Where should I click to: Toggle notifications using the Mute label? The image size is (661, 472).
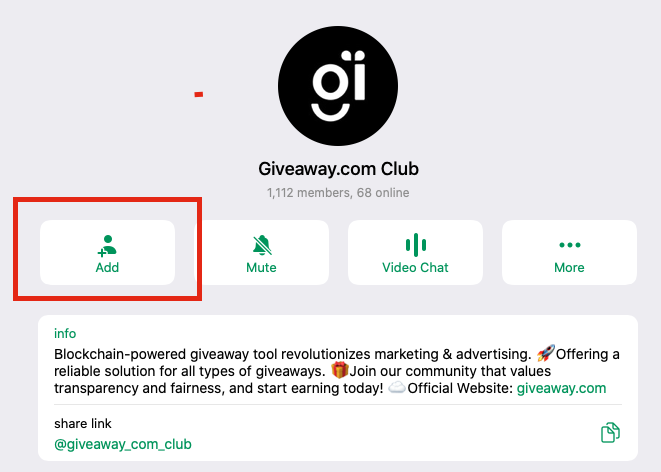261,268
